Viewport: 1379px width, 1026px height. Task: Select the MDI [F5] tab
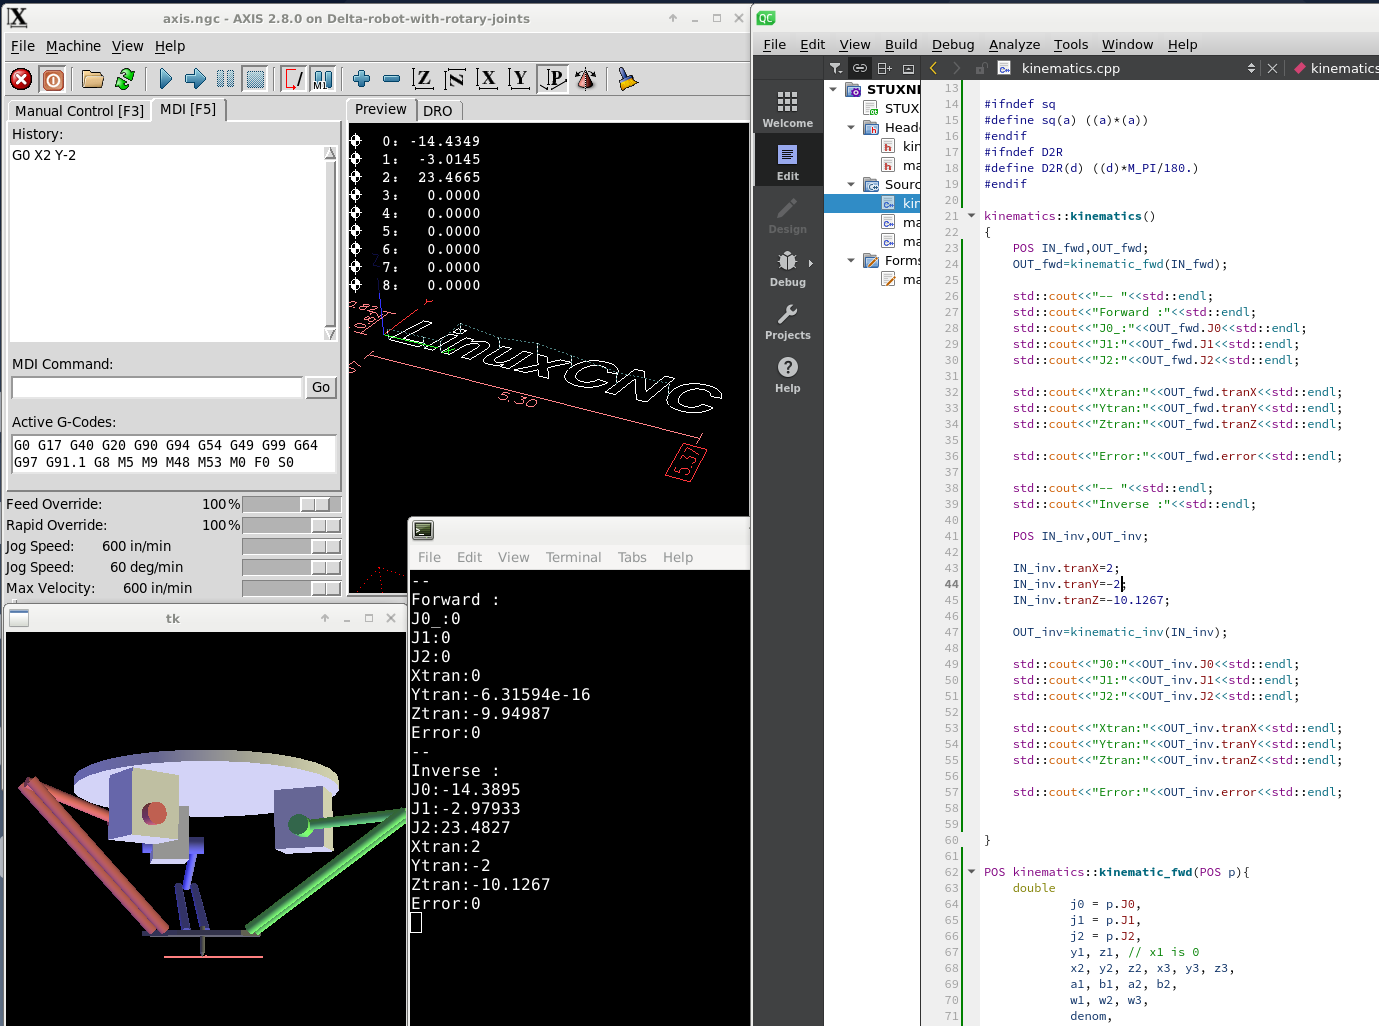pos(188,109)
